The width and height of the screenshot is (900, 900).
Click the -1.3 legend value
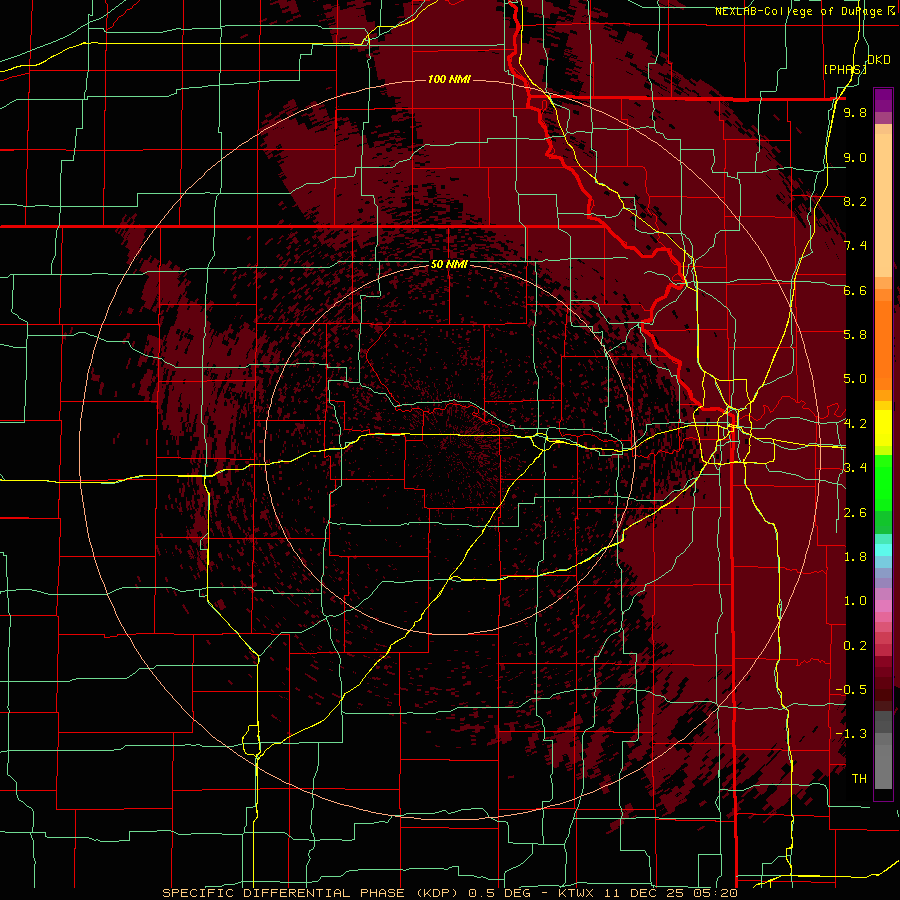point(851,734)
